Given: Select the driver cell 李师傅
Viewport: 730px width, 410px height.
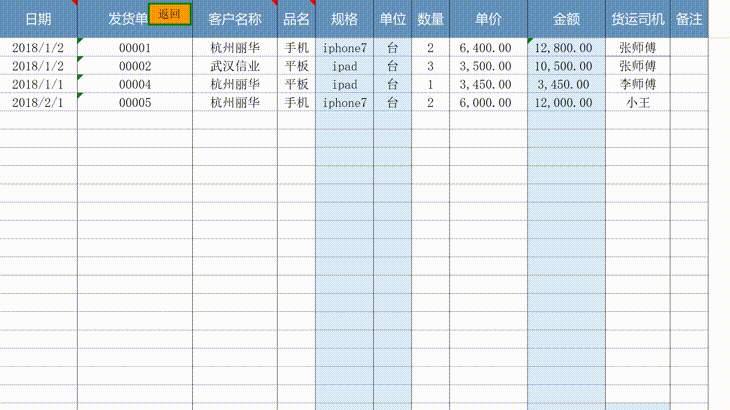Looking at the screenshot, I should pyautogui.click(x=637, y=85).
